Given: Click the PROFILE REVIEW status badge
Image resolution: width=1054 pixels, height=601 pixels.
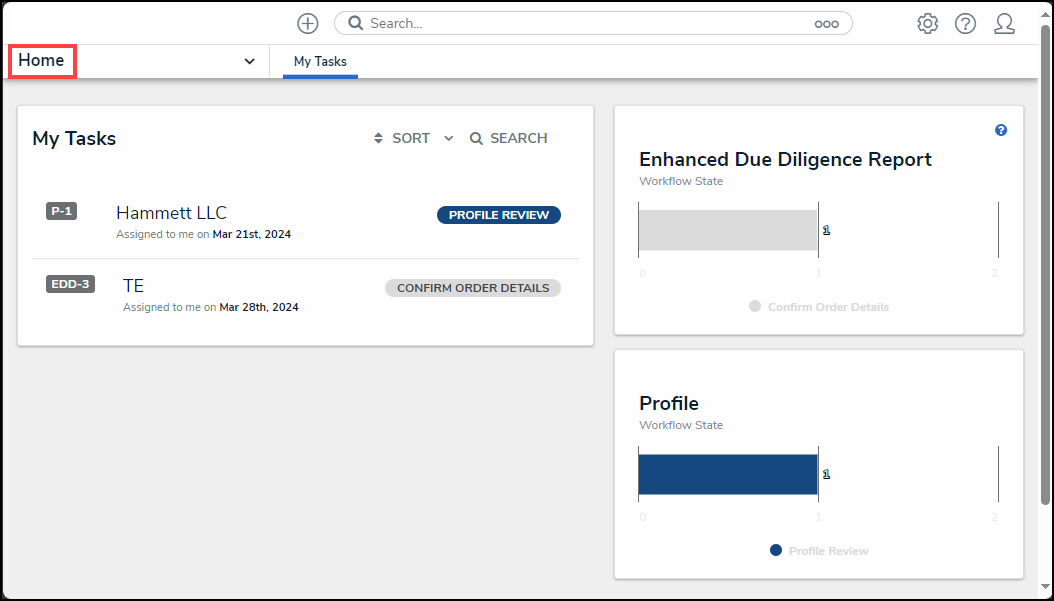Looking at the screenshot, I should [x=499, y=215].
